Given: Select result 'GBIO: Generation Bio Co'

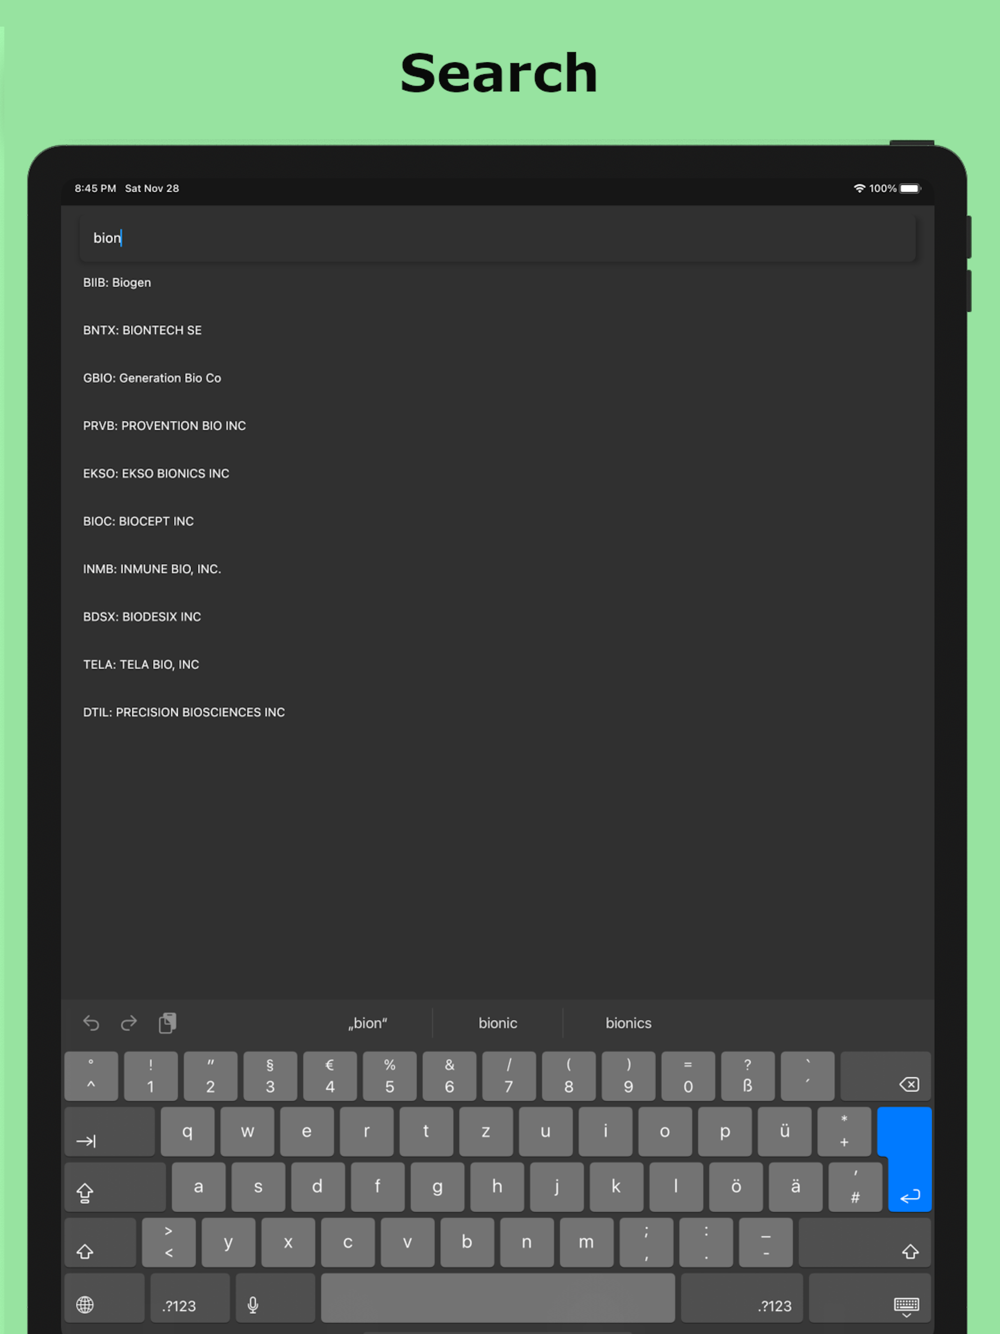Looking at the screenshot, I should 152,378.
